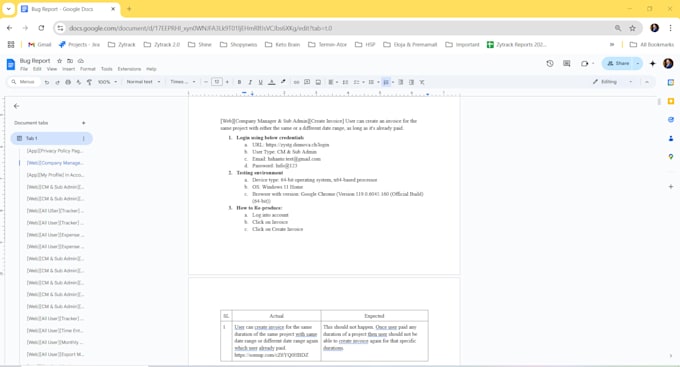This screenshot has width=680, height=367.
Task: Select Tab 1 in document tabs
Action: point(52,138)
